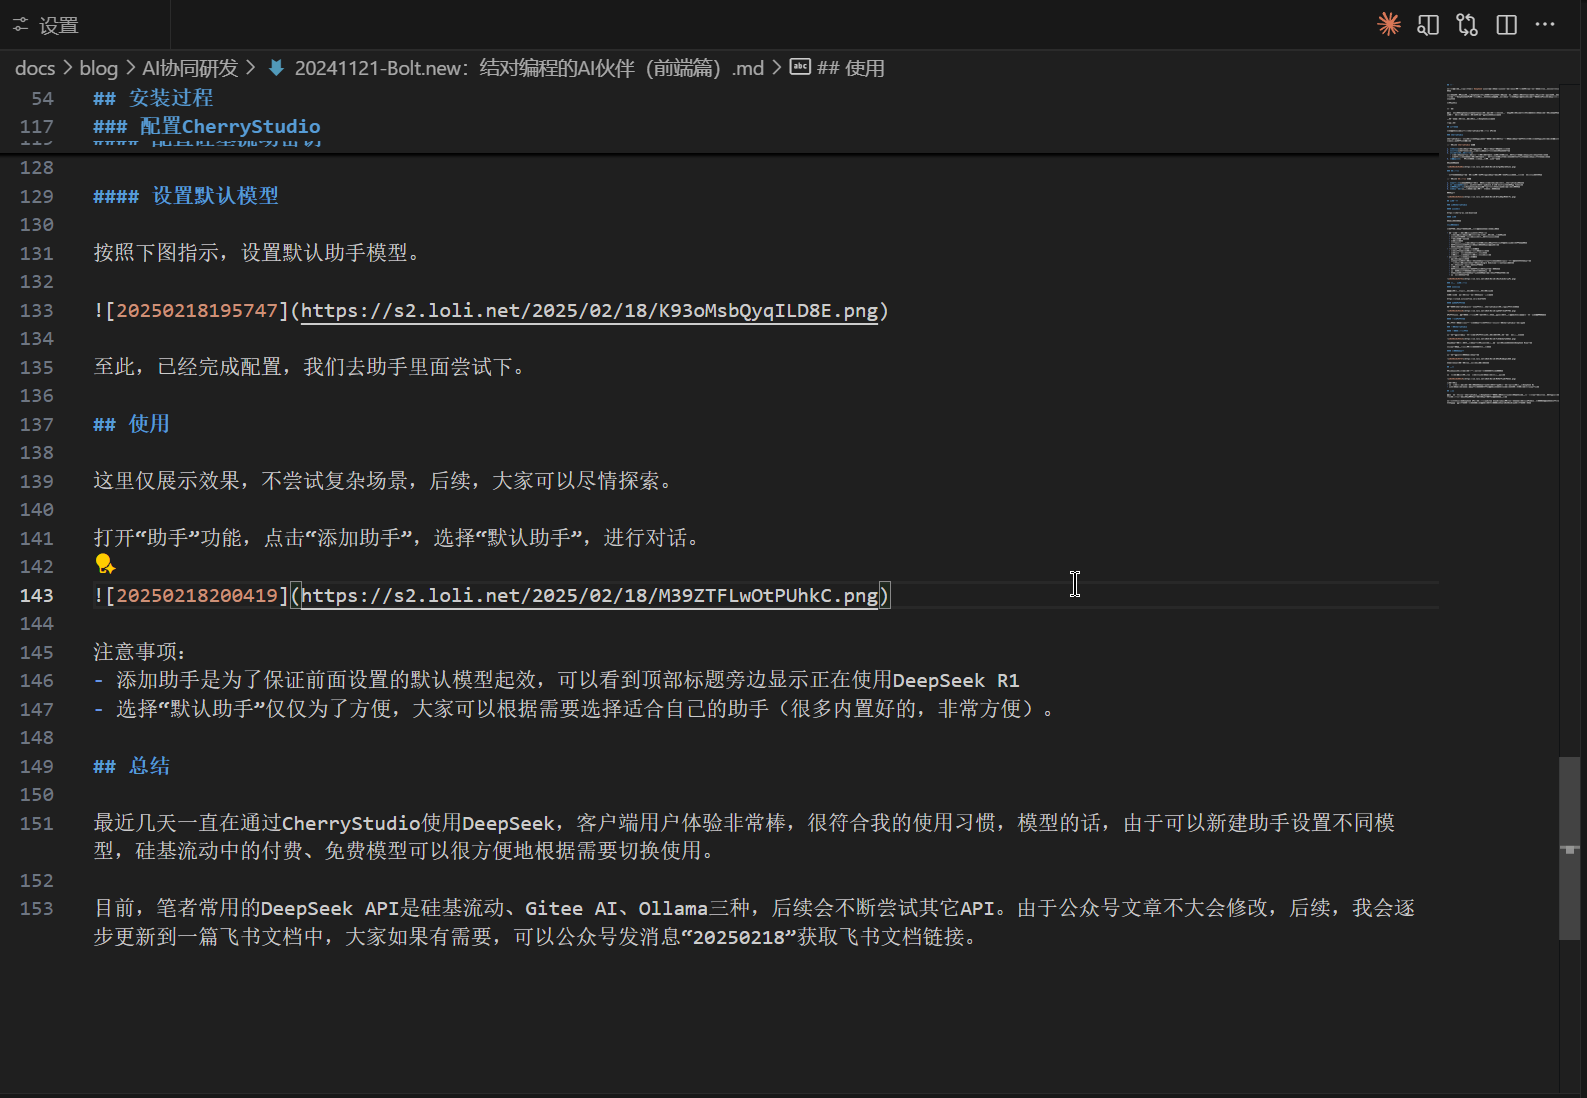Click the vertical scrollbar thumb
The image size is (1587, 1098).
1569,848
